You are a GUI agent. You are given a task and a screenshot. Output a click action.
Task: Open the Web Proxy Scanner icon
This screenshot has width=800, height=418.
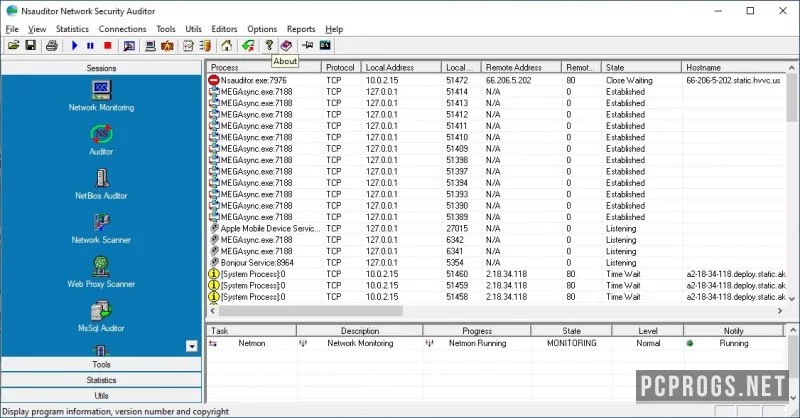click(101, 273)
